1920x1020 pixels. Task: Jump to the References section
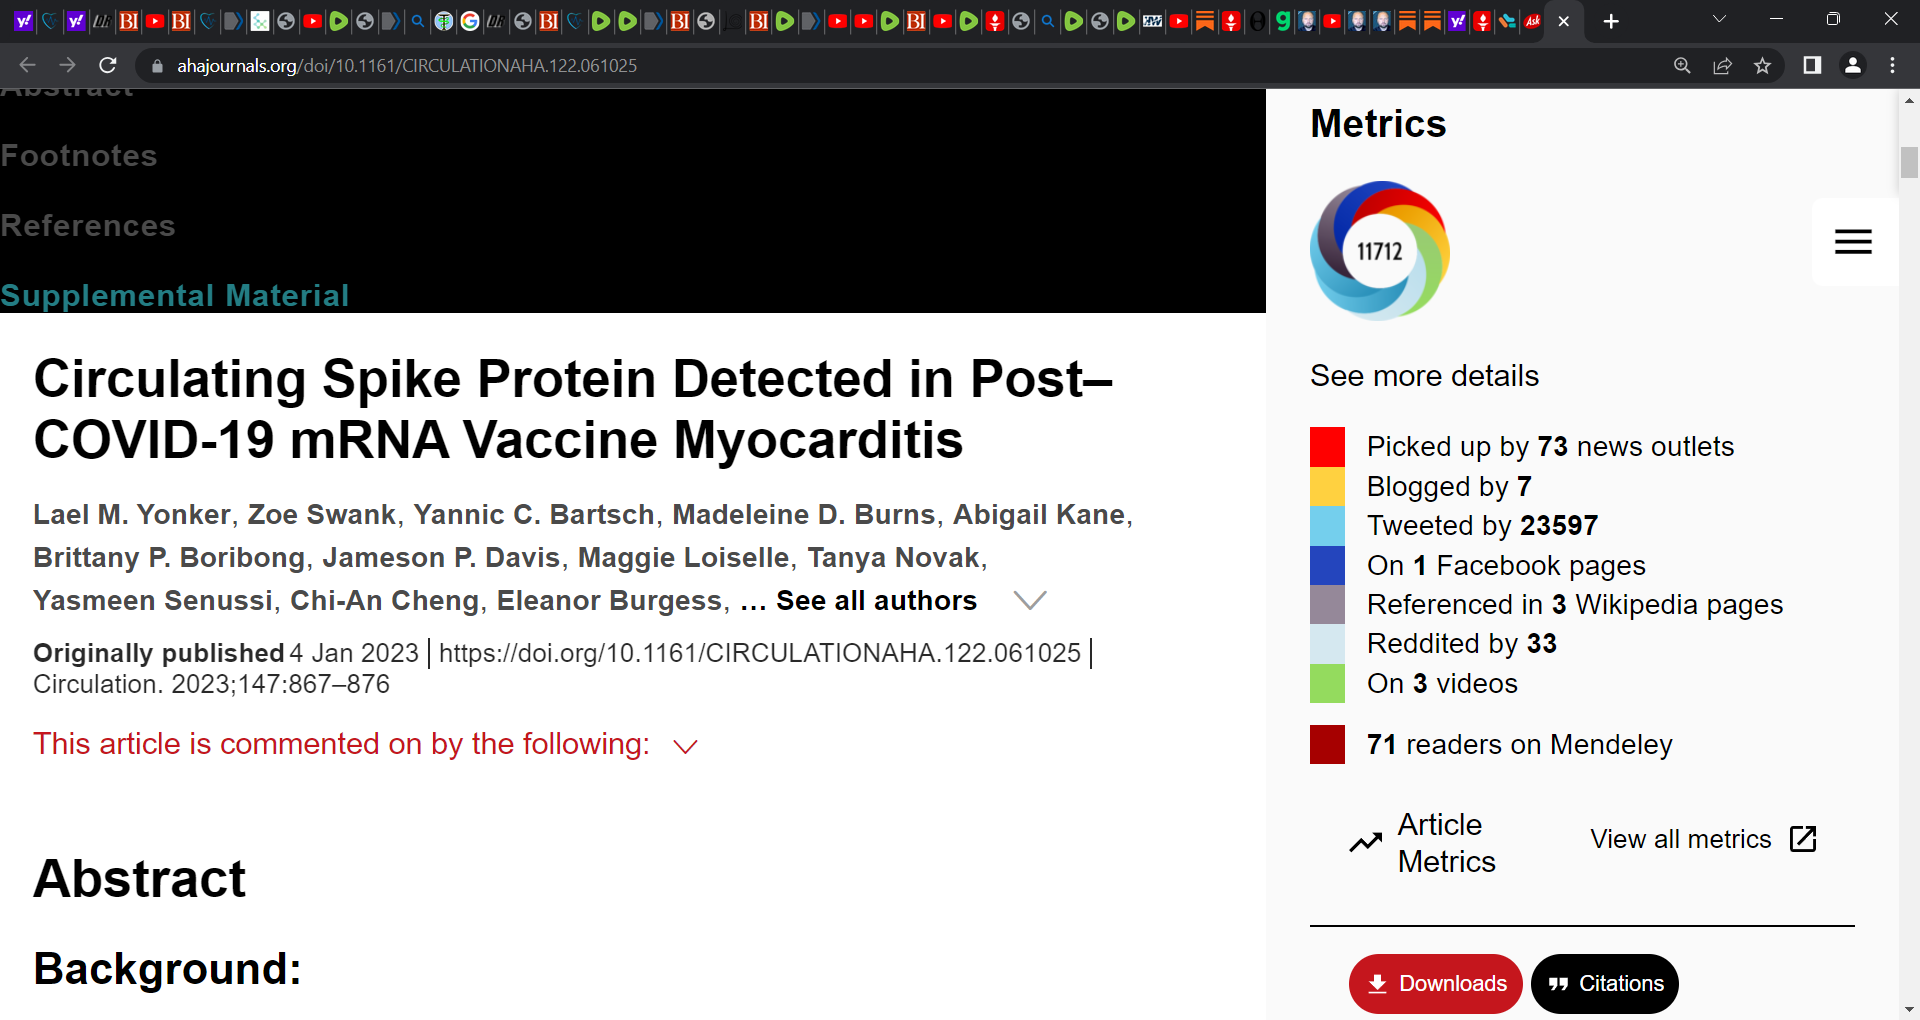88,226
